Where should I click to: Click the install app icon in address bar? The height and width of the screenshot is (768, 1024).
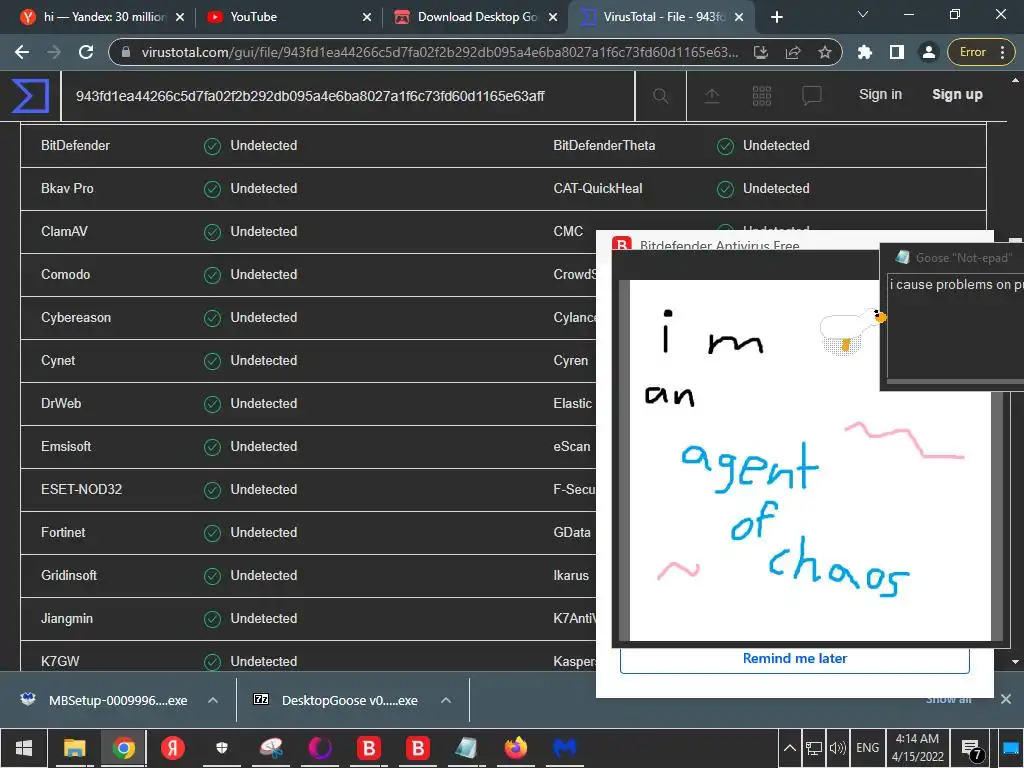click(x=761, y=52)
